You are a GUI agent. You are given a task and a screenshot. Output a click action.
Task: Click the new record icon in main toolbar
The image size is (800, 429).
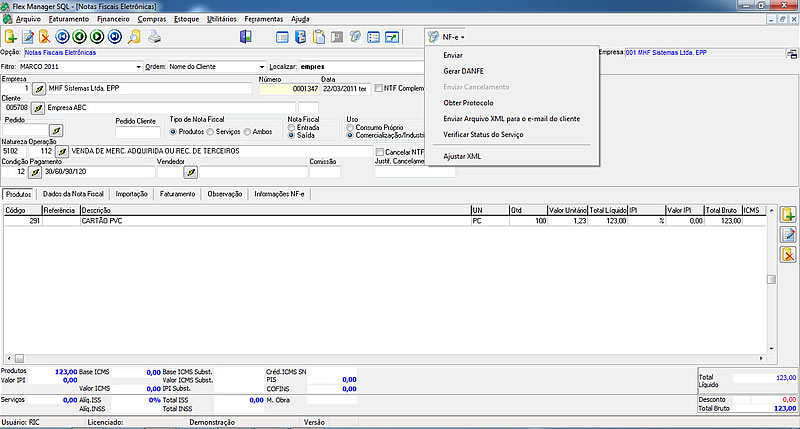pos(11,37)
